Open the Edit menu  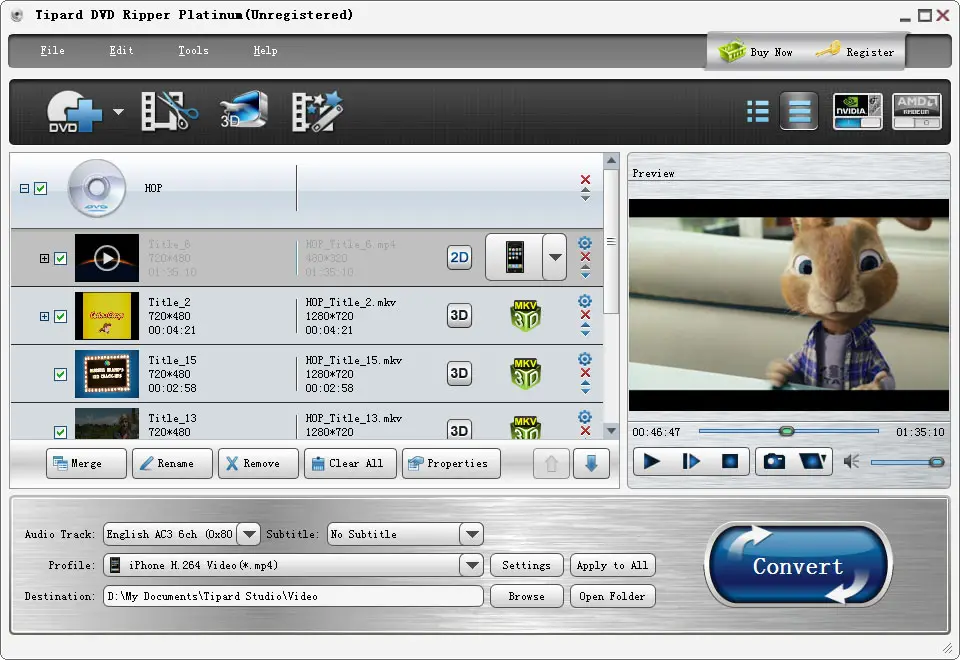121,51
